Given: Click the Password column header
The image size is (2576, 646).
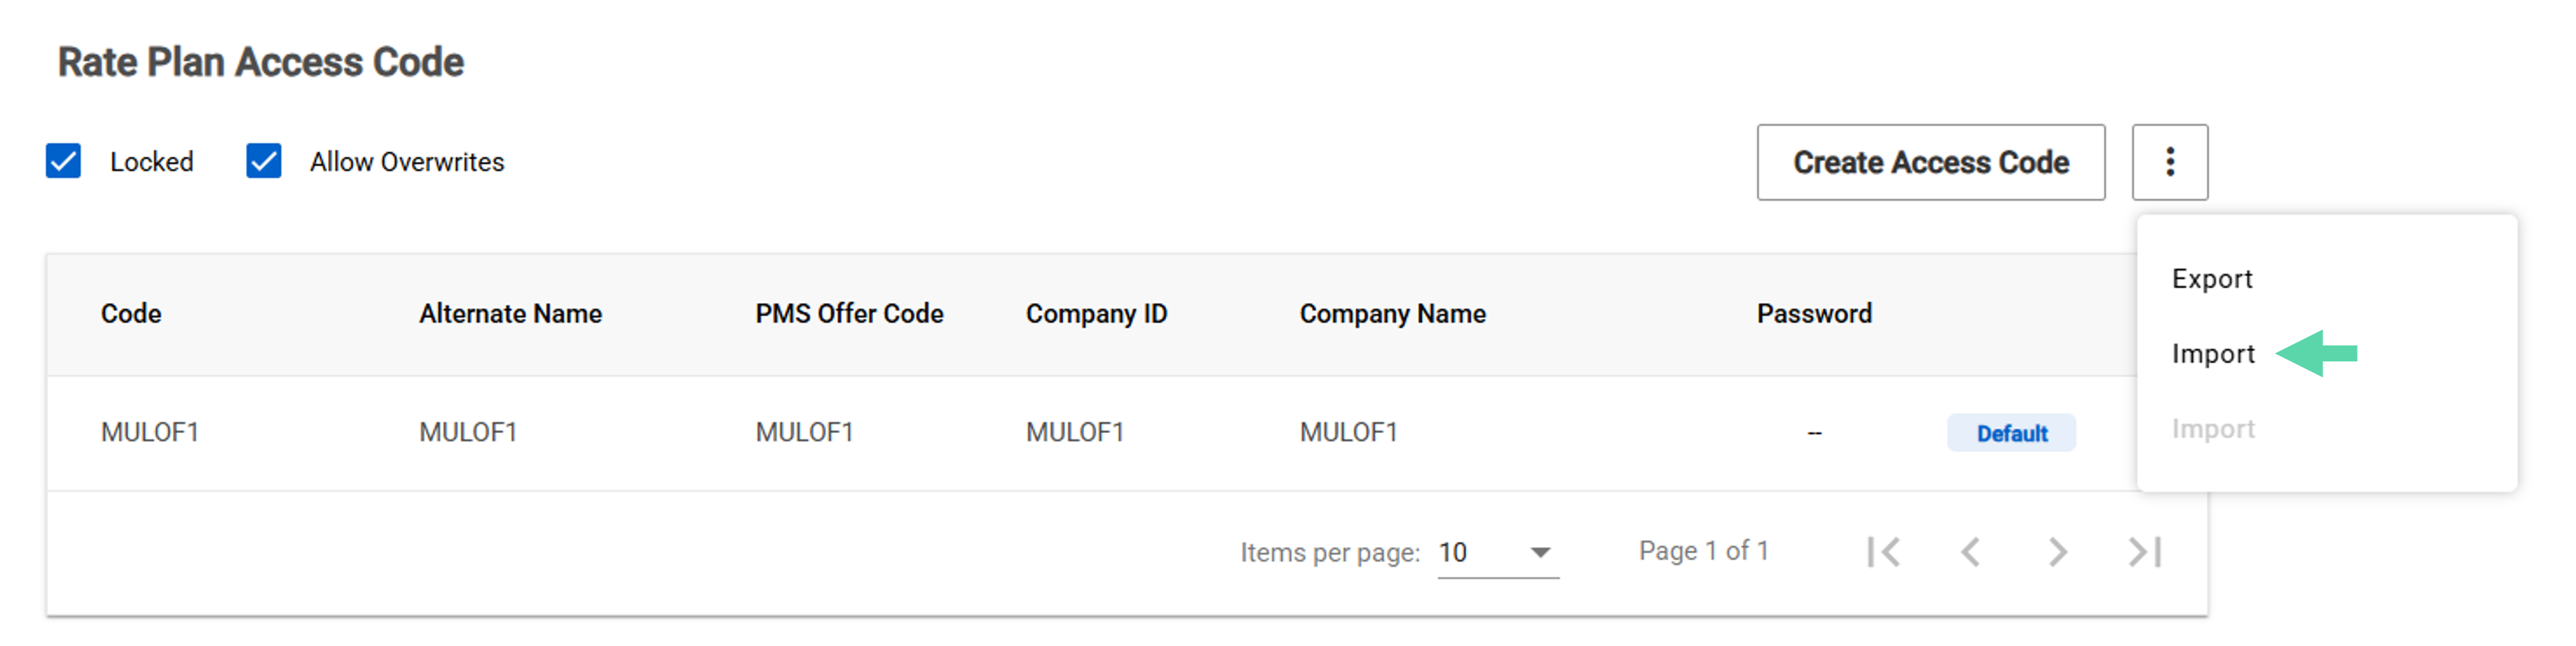Looking at the screenshot, I should click(1813, 314).
